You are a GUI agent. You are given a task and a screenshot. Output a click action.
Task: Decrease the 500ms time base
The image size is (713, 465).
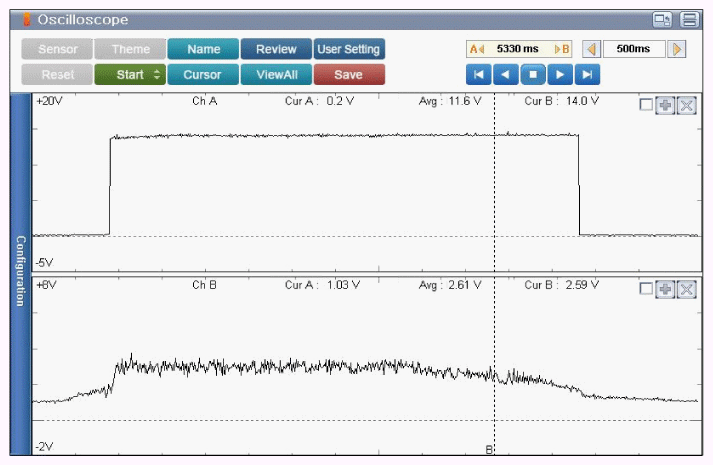click(591, 49)
